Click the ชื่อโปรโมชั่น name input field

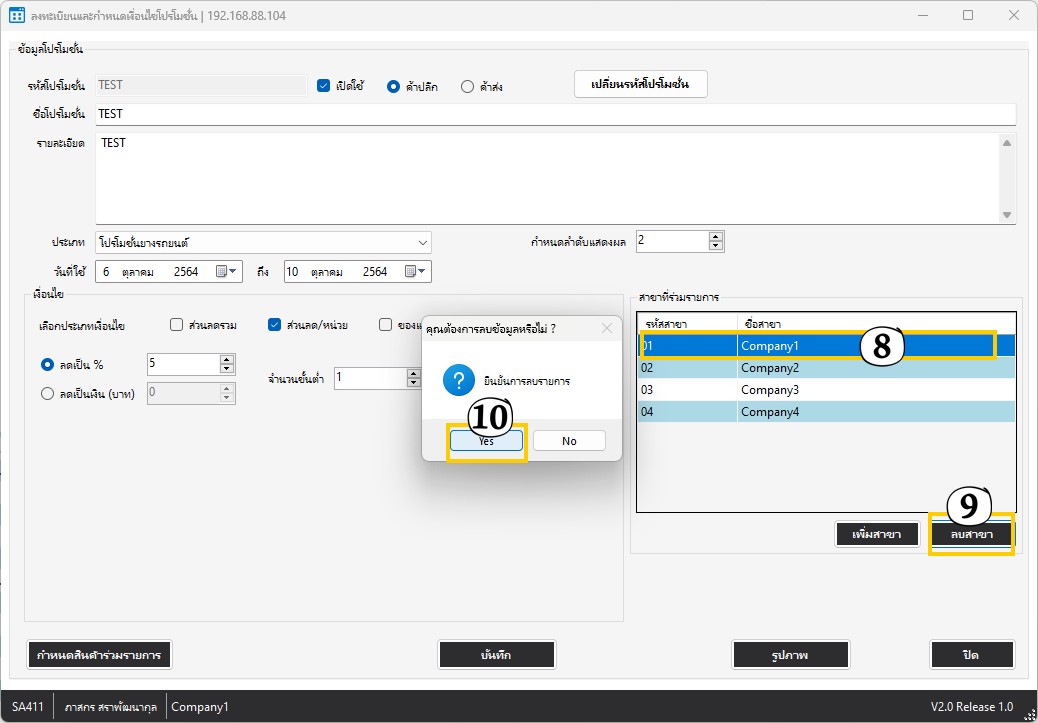[x=555, y=114]
